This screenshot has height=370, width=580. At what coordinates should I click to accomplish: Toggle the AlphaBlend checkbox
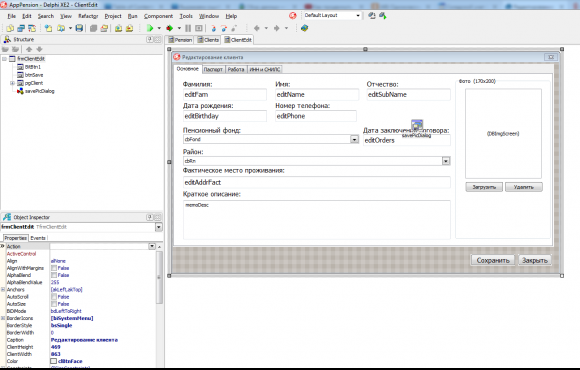[x=54, y=275]
